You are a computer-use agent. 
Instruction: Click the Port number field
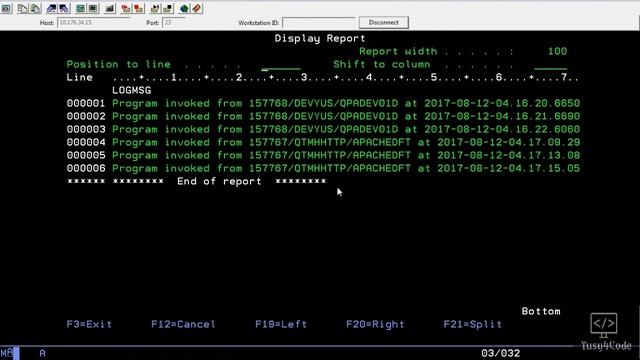pyautogui.click(x=173, y=22)
